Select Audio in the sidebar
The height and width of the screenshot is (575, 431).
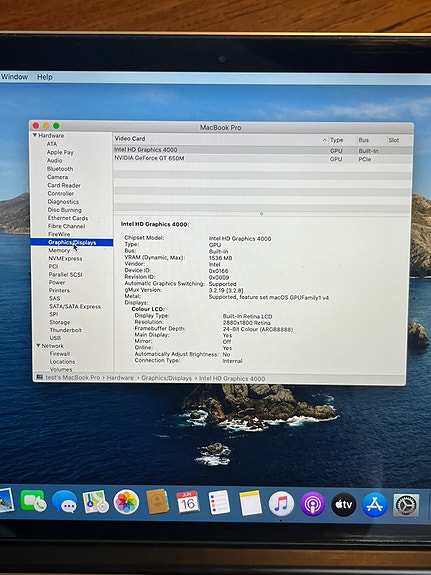pyautogui.click(x=54, y=161)
